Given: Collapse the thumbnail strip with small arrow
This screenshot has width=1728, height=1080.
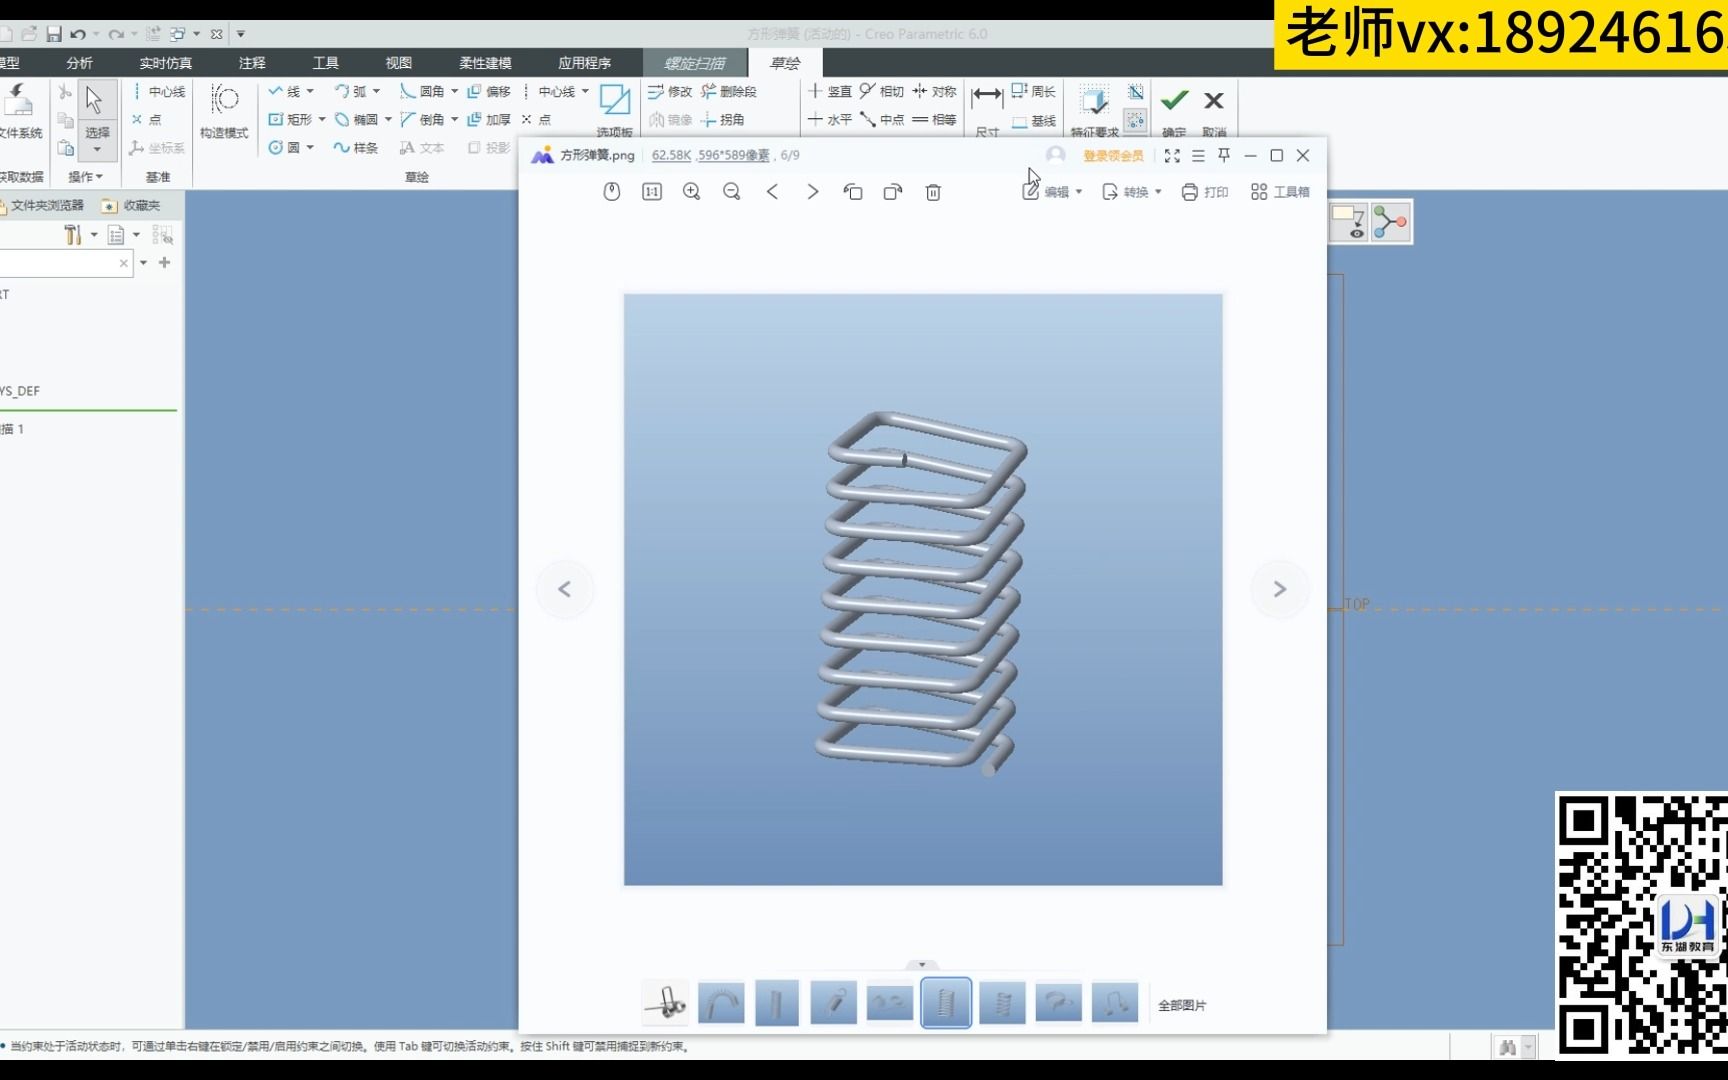Looking at the screenshot, I should click(x=922, y=965).
